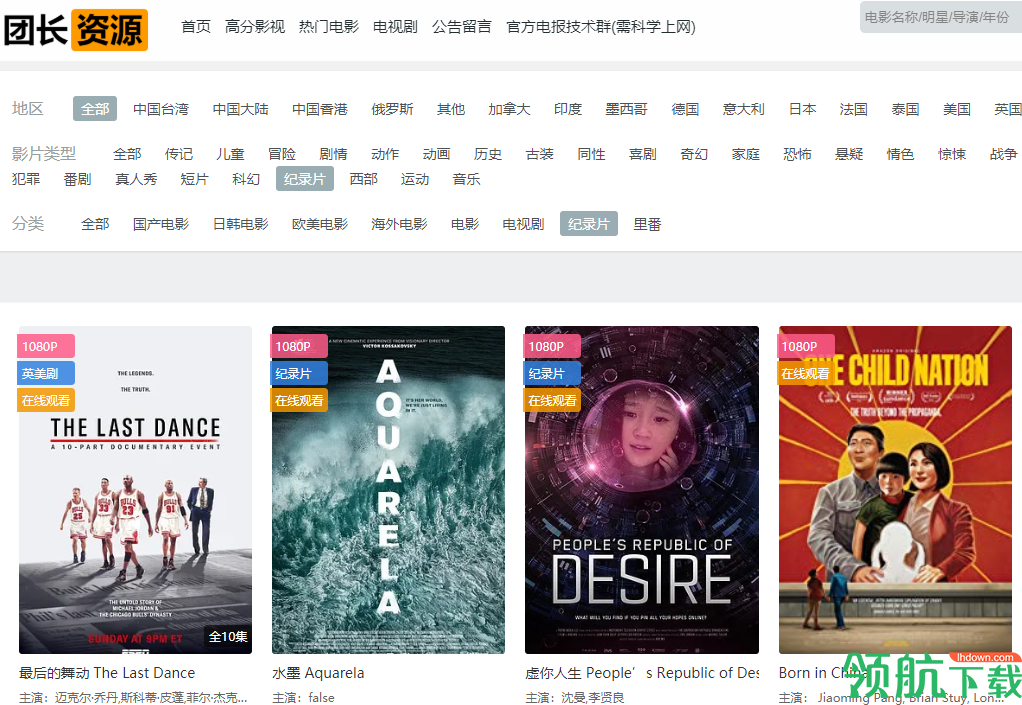Click 英美剧 tag on The Last Dance

(x=46, y=373)
